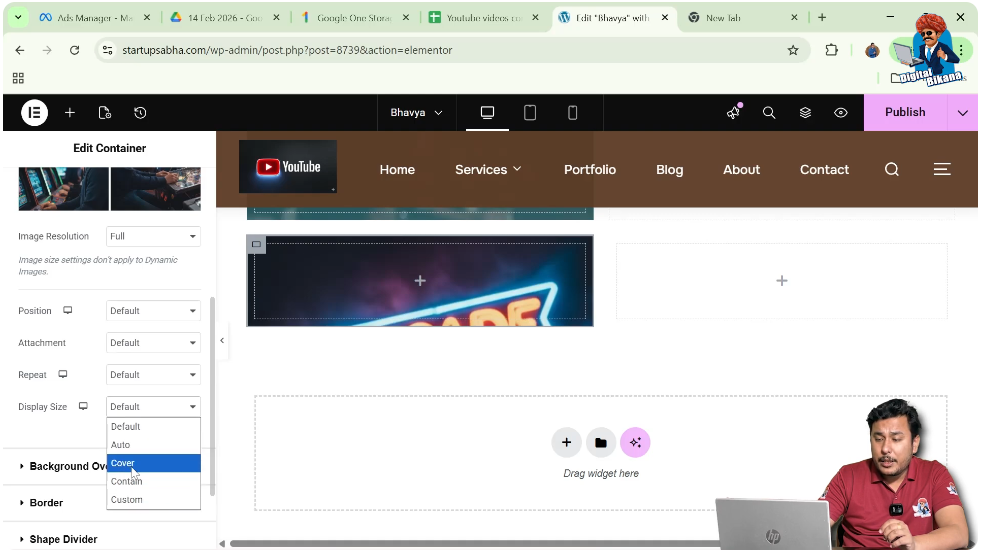
Task: Preview changes with the eye icon
Action: [x=841, y=113]
